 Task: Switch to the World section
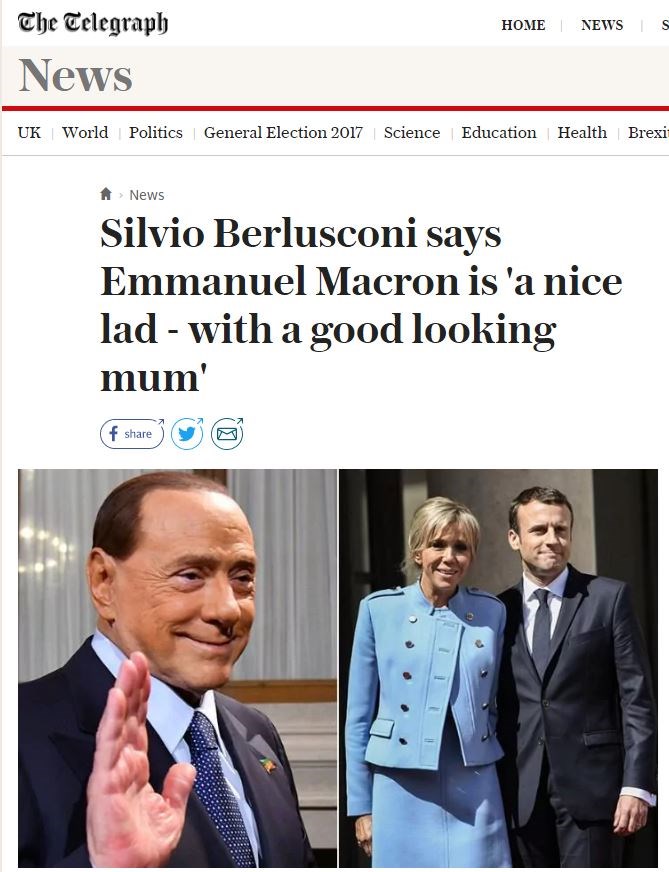[x=85, y=132]
